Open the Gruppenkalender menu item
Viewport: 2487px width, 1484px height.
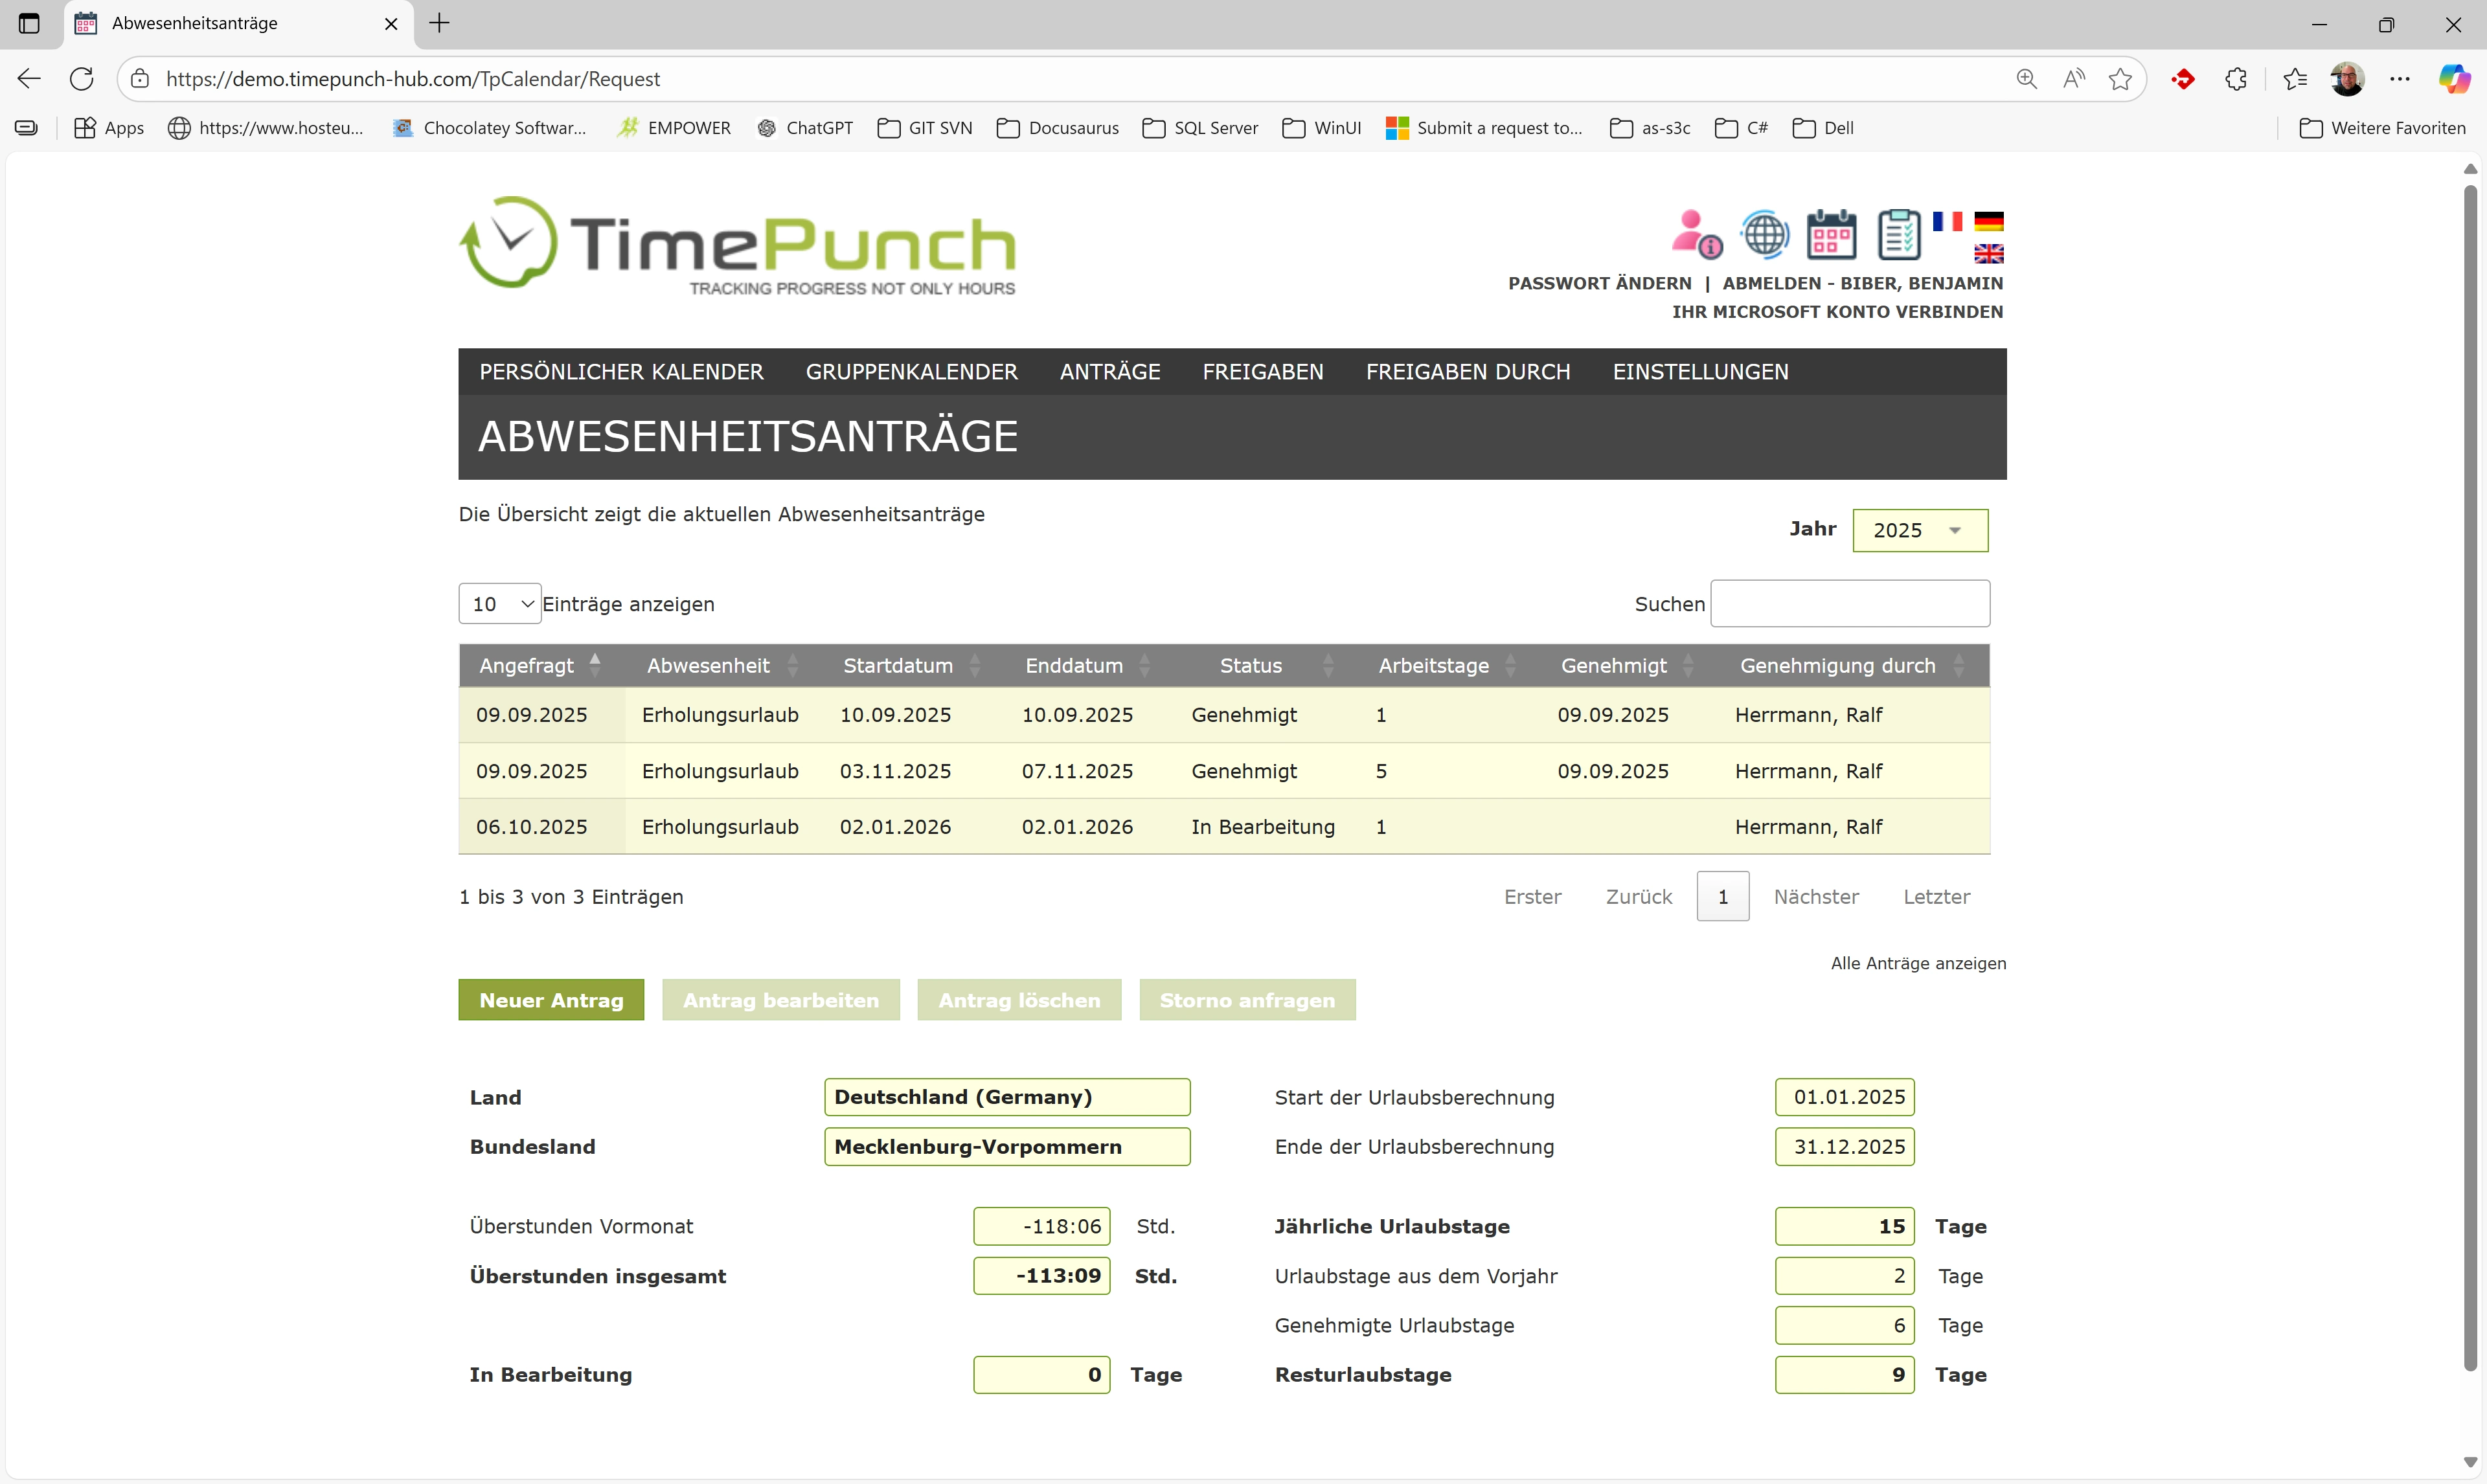click(911, 372)
